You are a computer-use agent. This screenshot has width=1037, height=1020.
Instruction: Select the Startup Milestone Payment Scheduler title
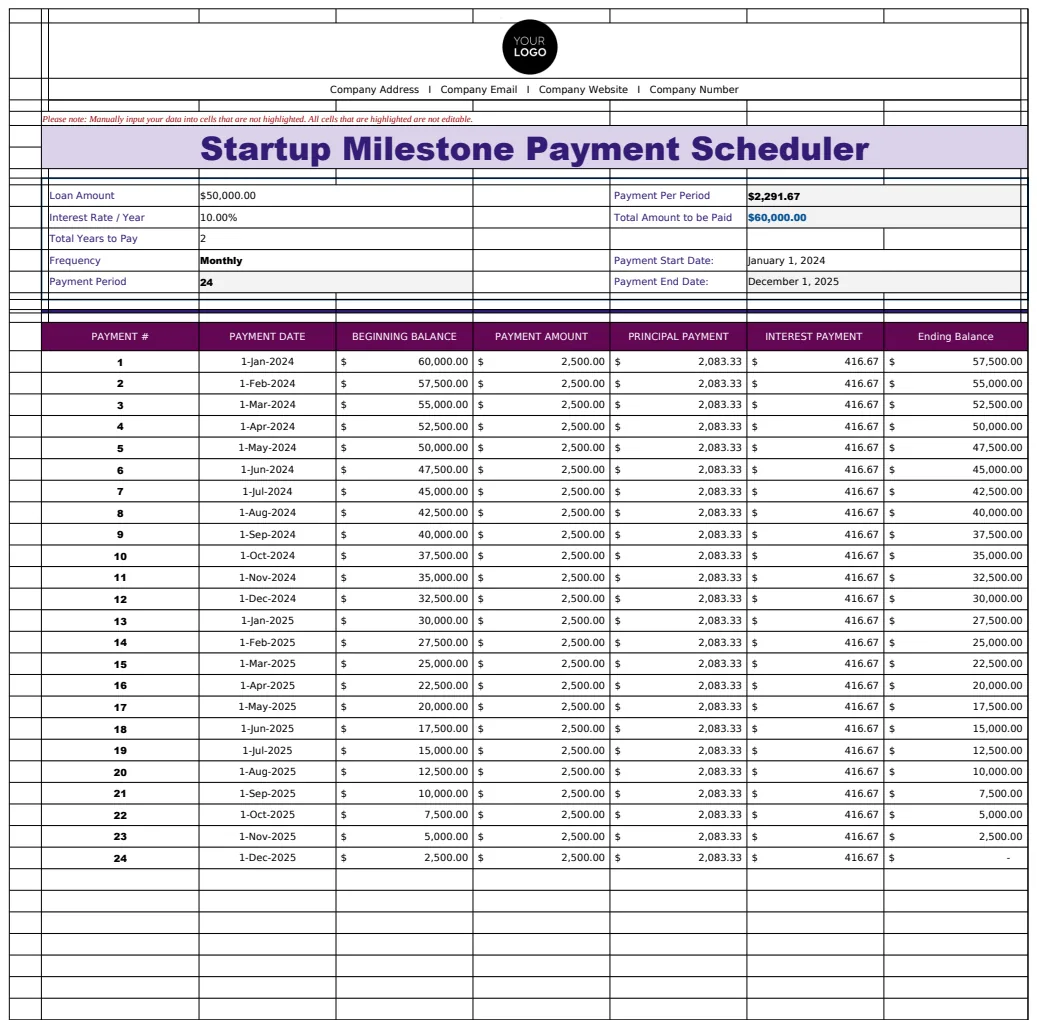tap(534, 148)
